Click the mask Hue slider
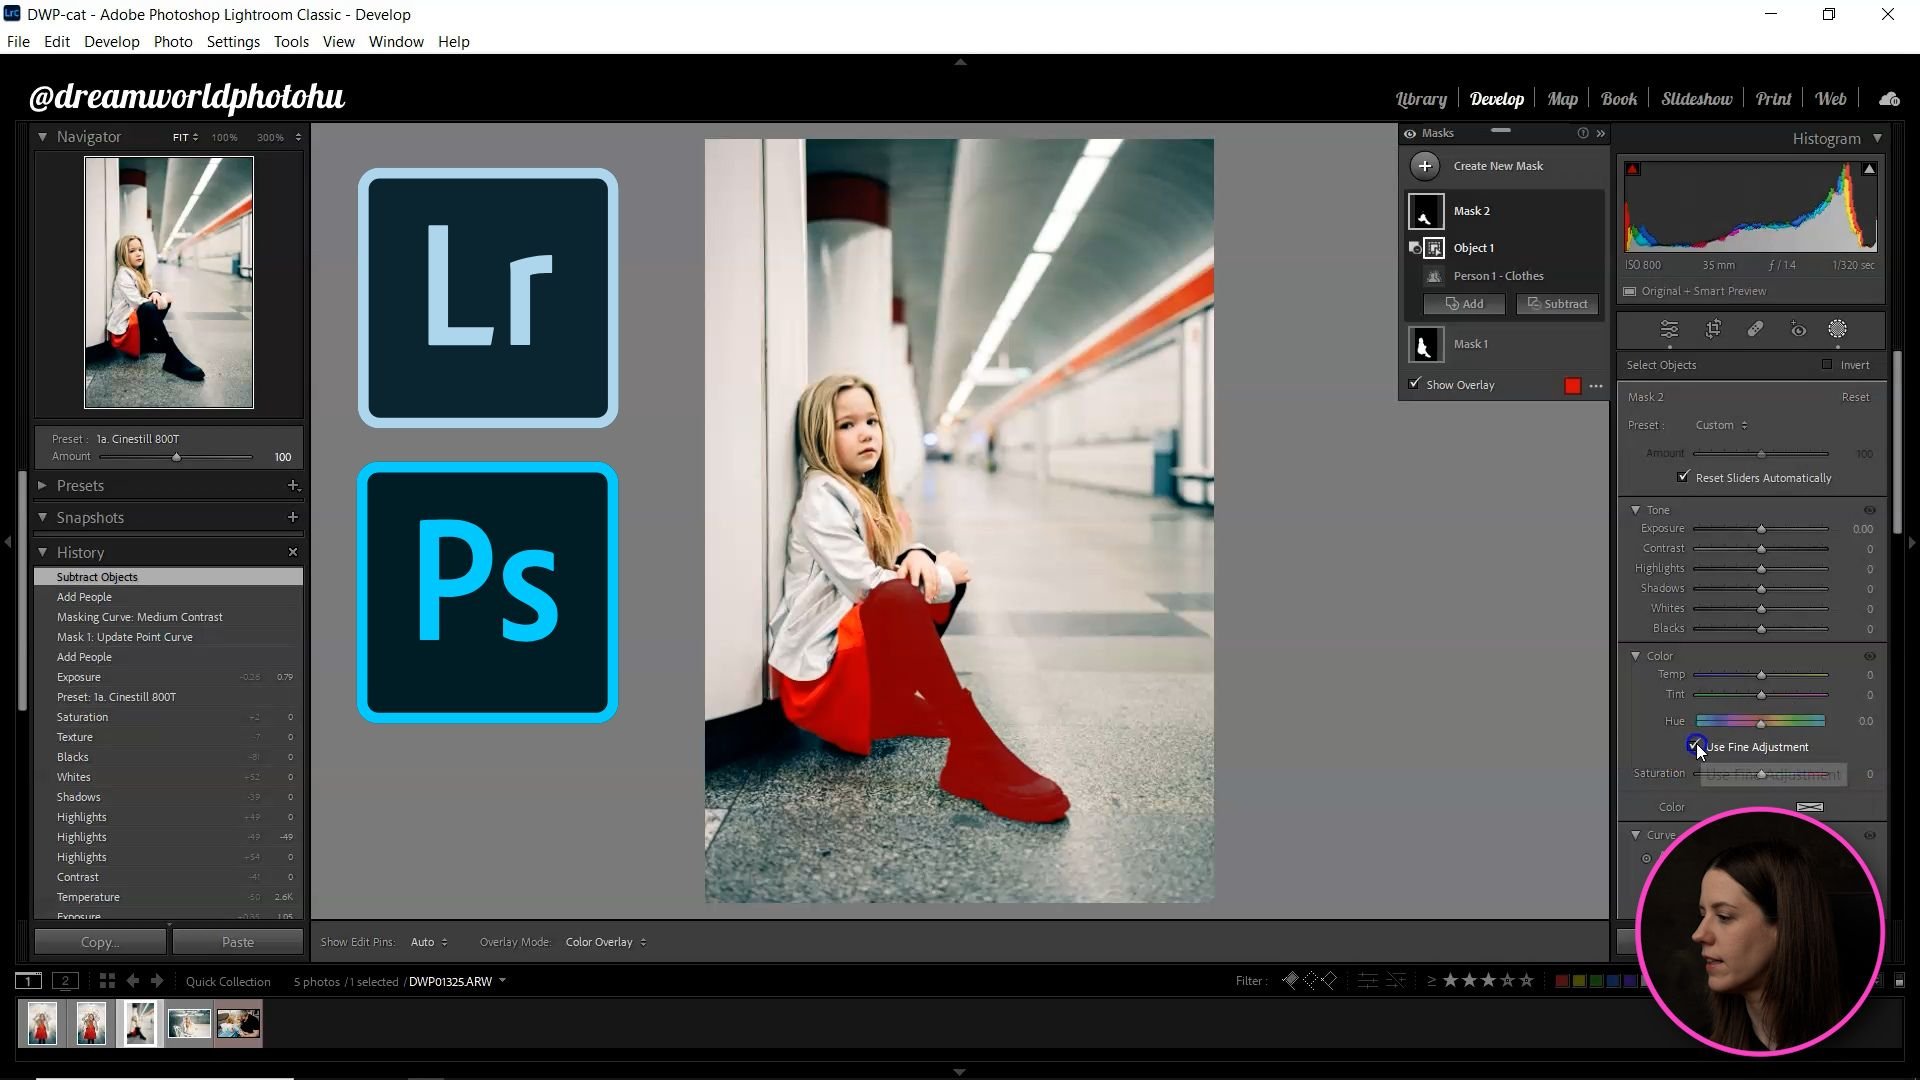This screenshot has height=1080, width=1920. pyautogui.click(x=1760, y=721)
